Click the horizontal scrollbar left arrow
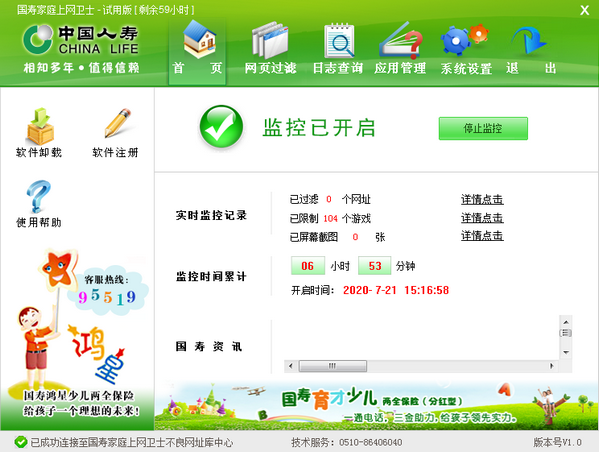Image resolution: width=599 pixels, height=452 pixels. [291, 366]
